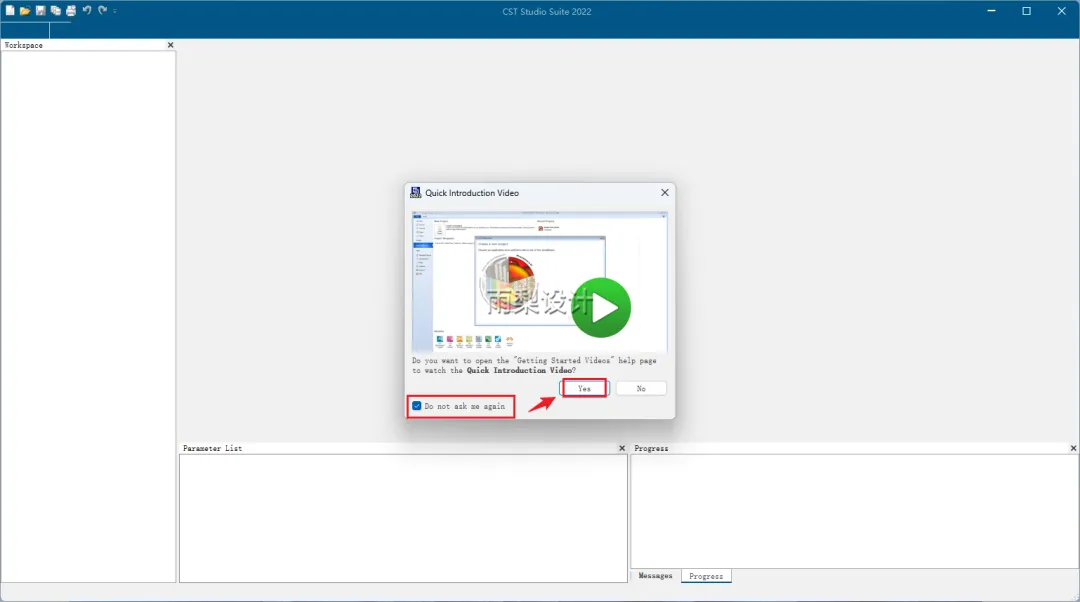Click the green play button on the video preview

click(x=601, y=308)
